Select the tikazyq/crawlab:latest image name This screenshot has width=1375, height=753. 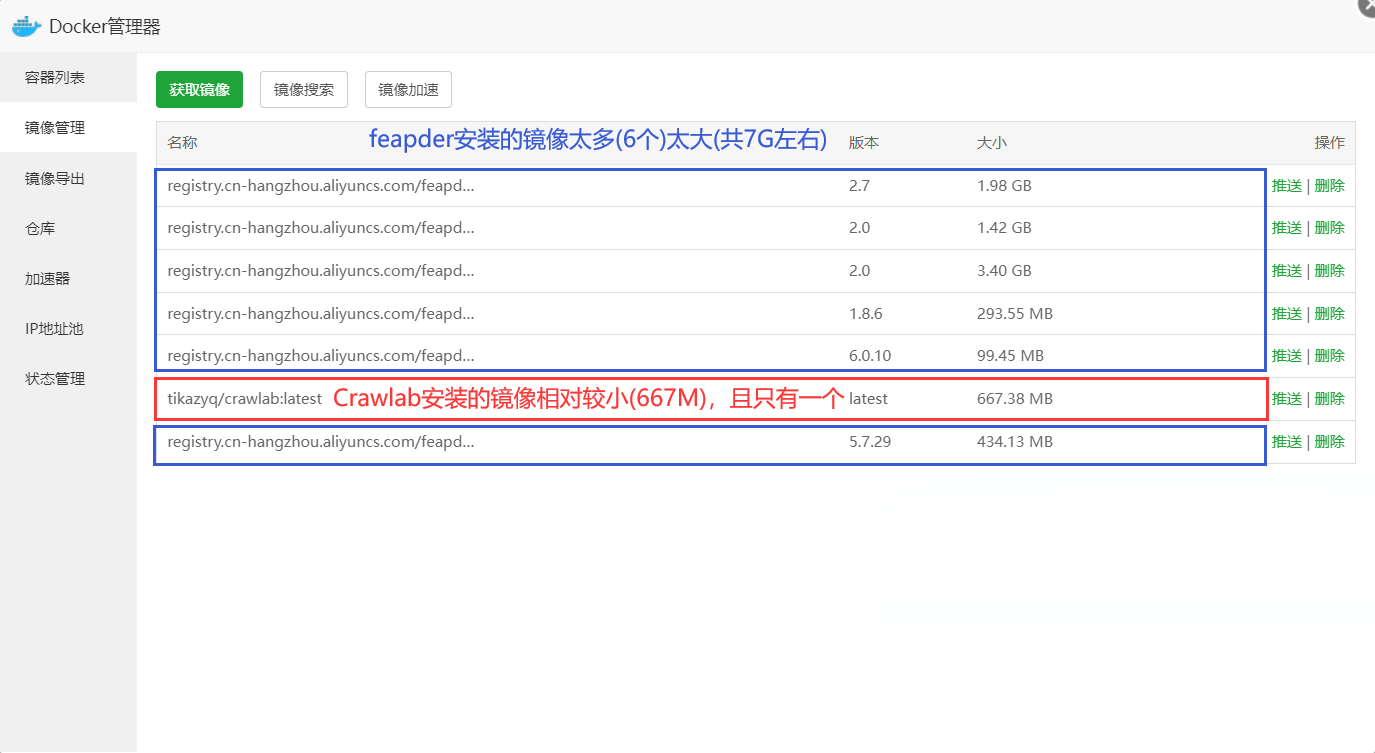pos(244,399)
